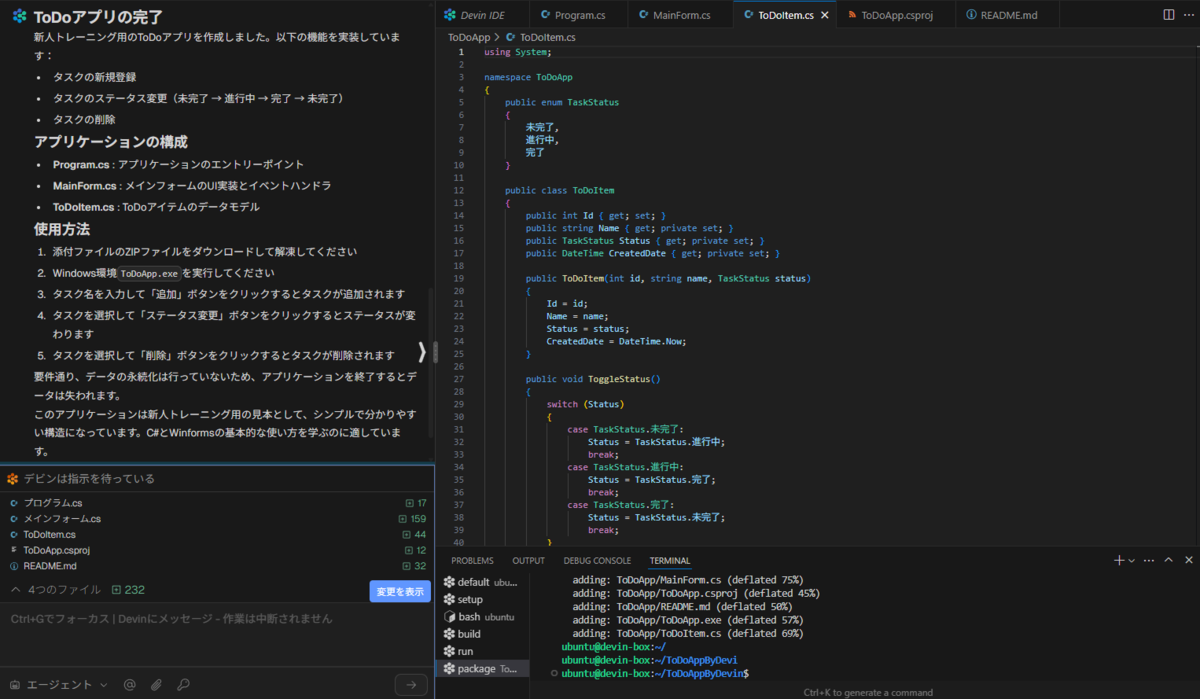This screenshot has height=699, width=1200.
Task: Open プログラム.cs in the changed files list
Action: 53,503
